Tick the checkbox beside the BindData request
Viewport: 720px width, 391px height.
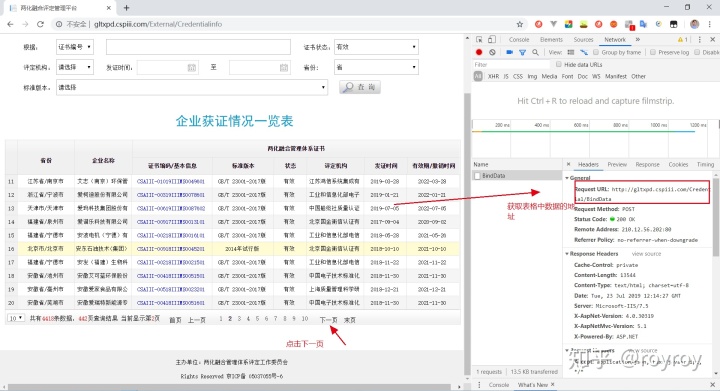478,176
